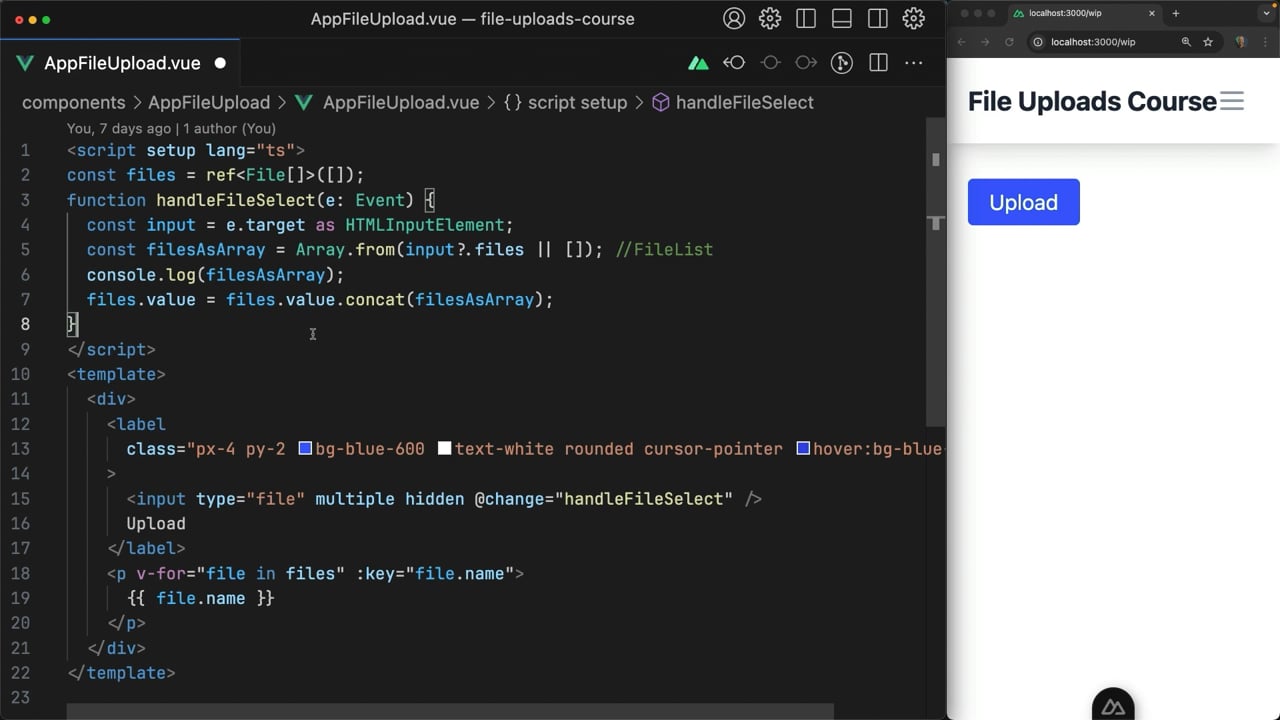Open the handleFileSelect breadcrumb
This screenshot has width=1280, height=720.
point(744,102)
